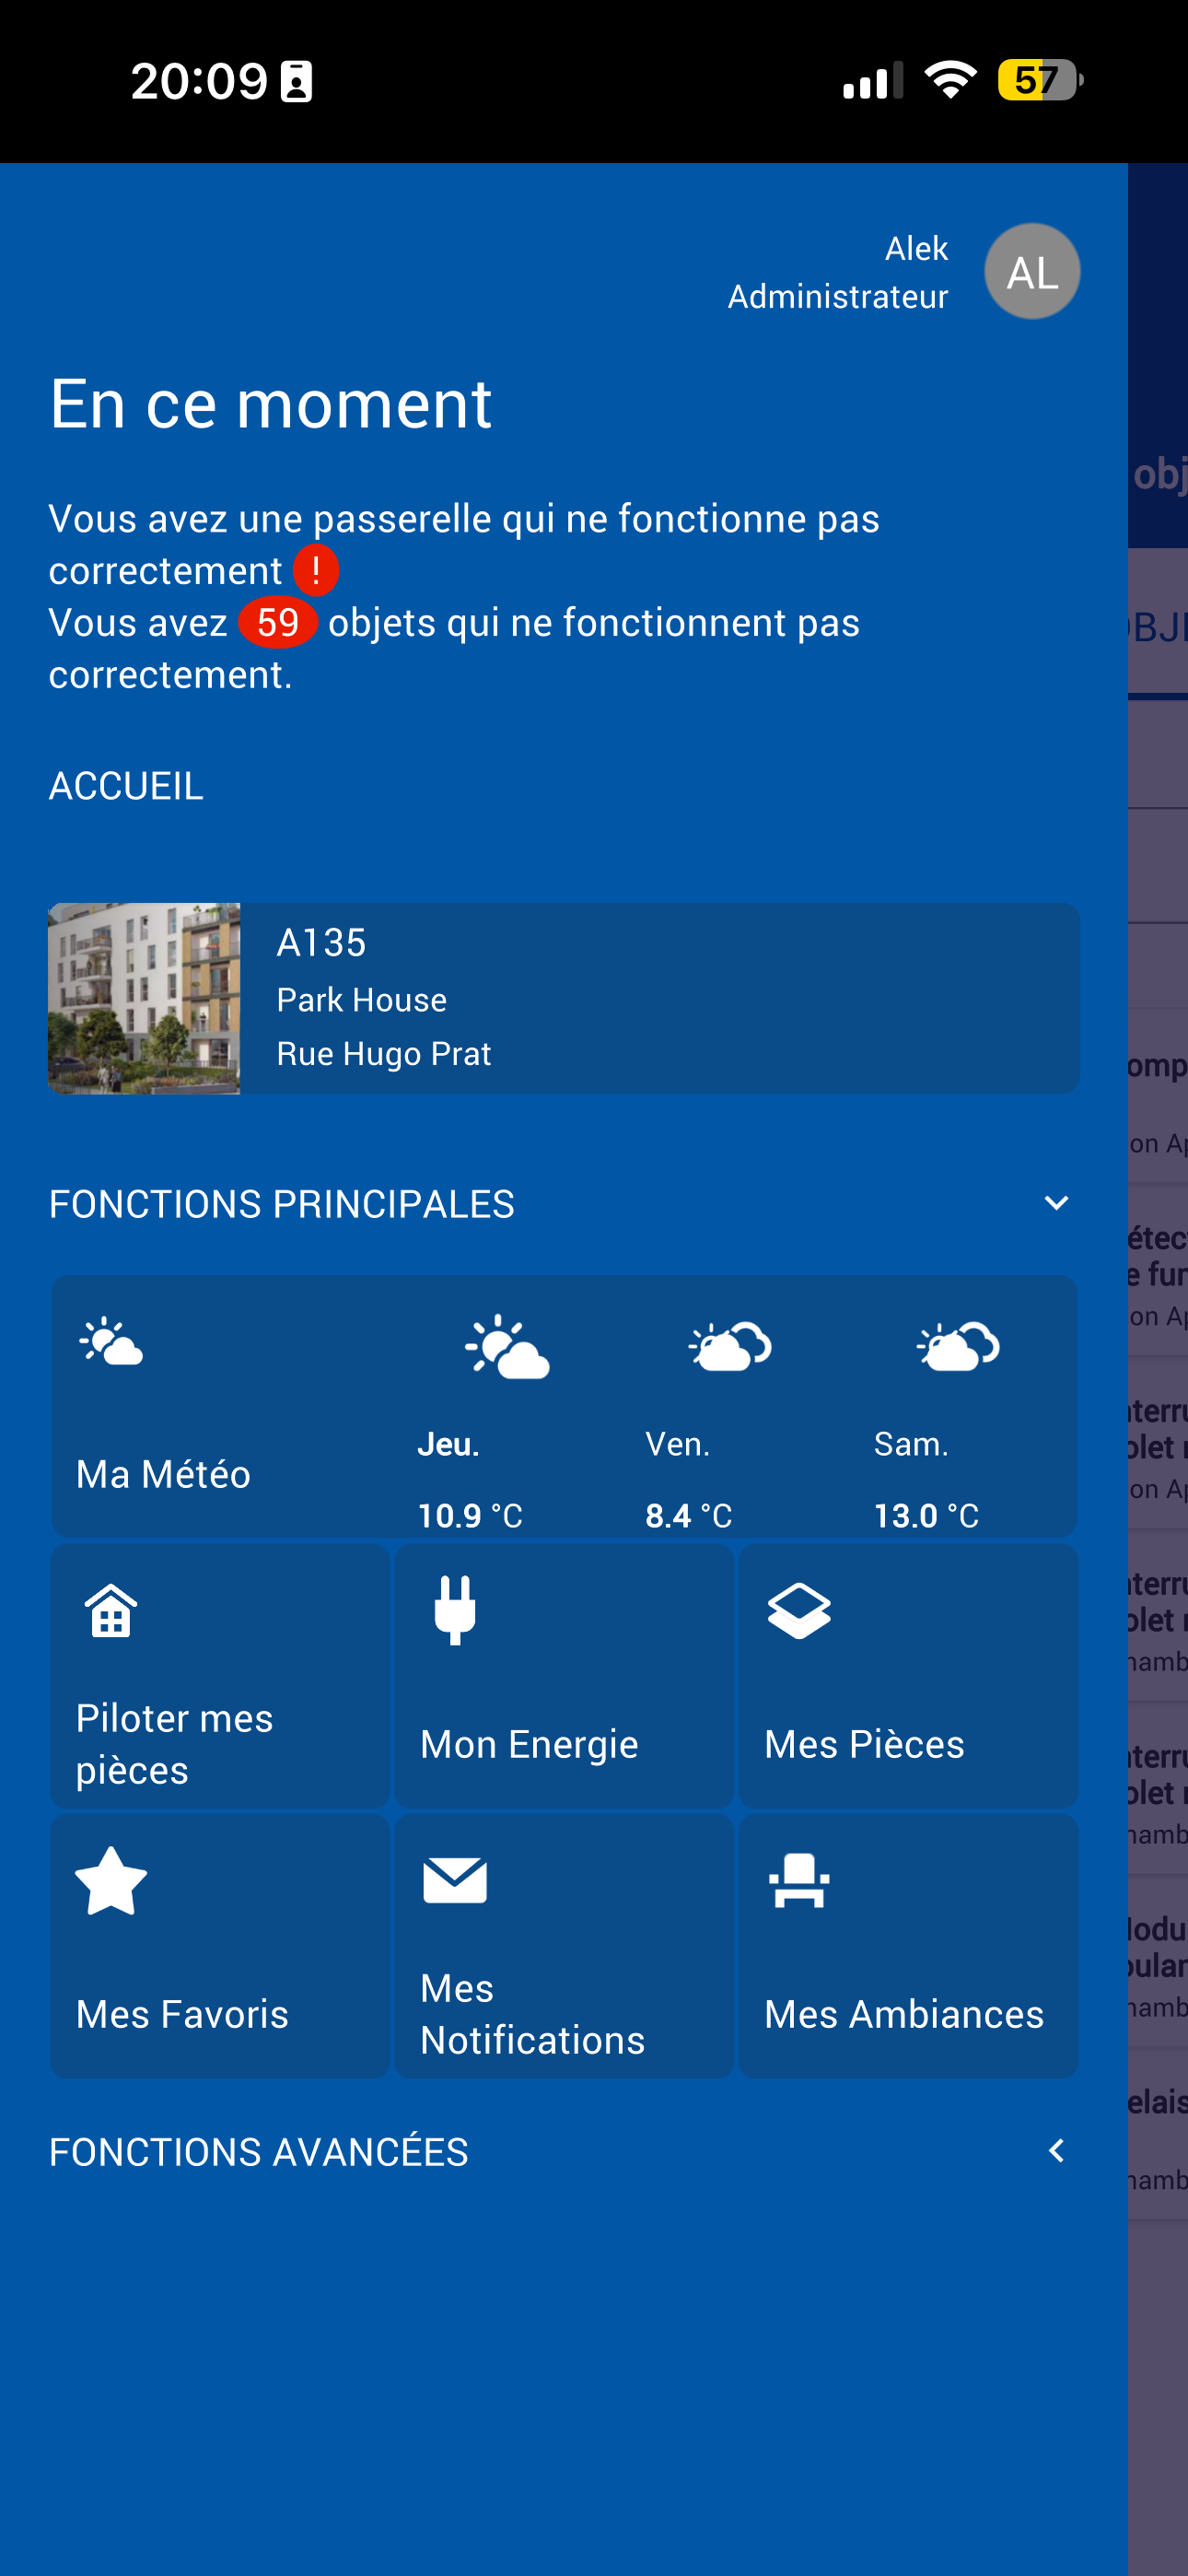
Task: Tap the red exclamation gateway alert badge
Action: coord(316,570)
